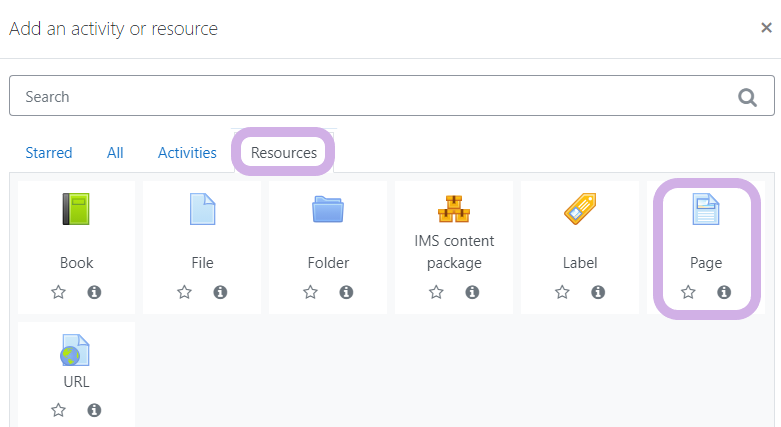Choose the File resource icon
This screenshot has height=427, width=781.
[202, 209]
